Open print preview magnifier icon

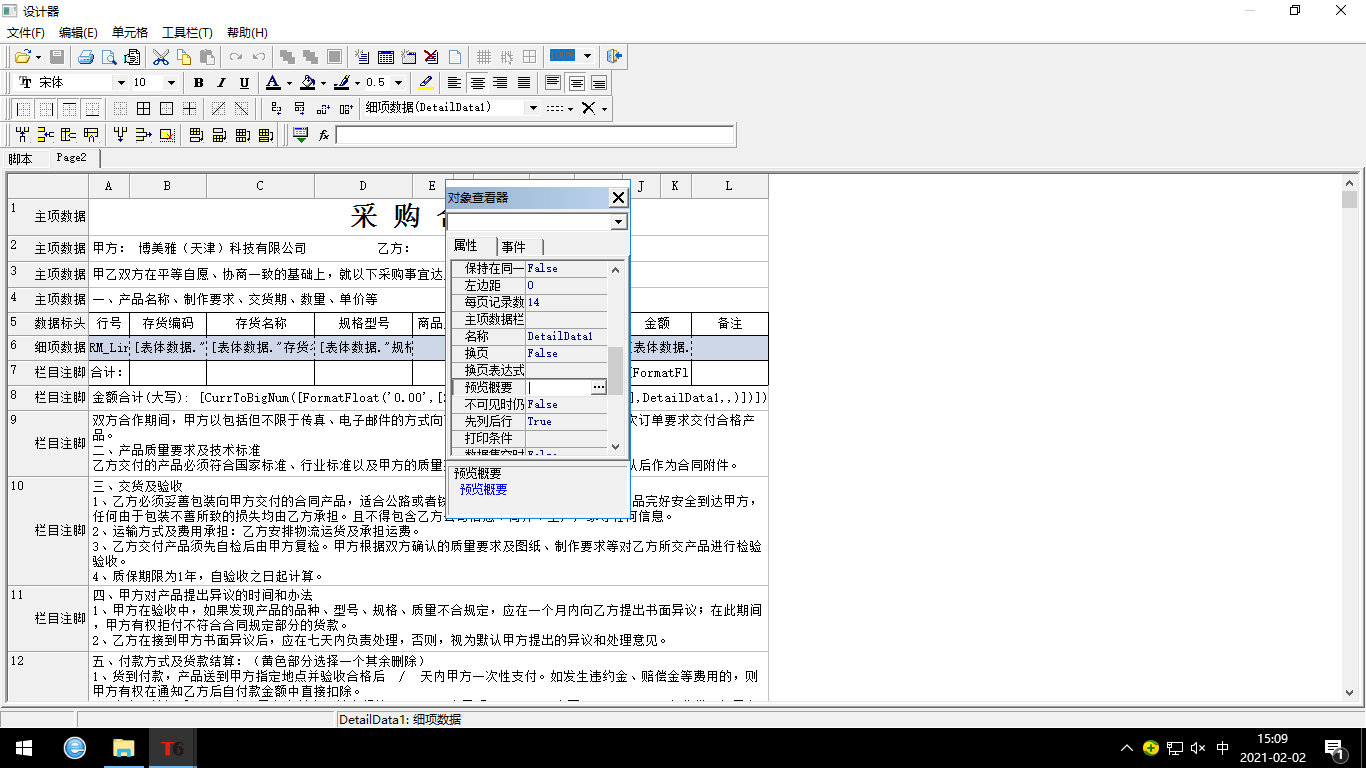[108, 57]
